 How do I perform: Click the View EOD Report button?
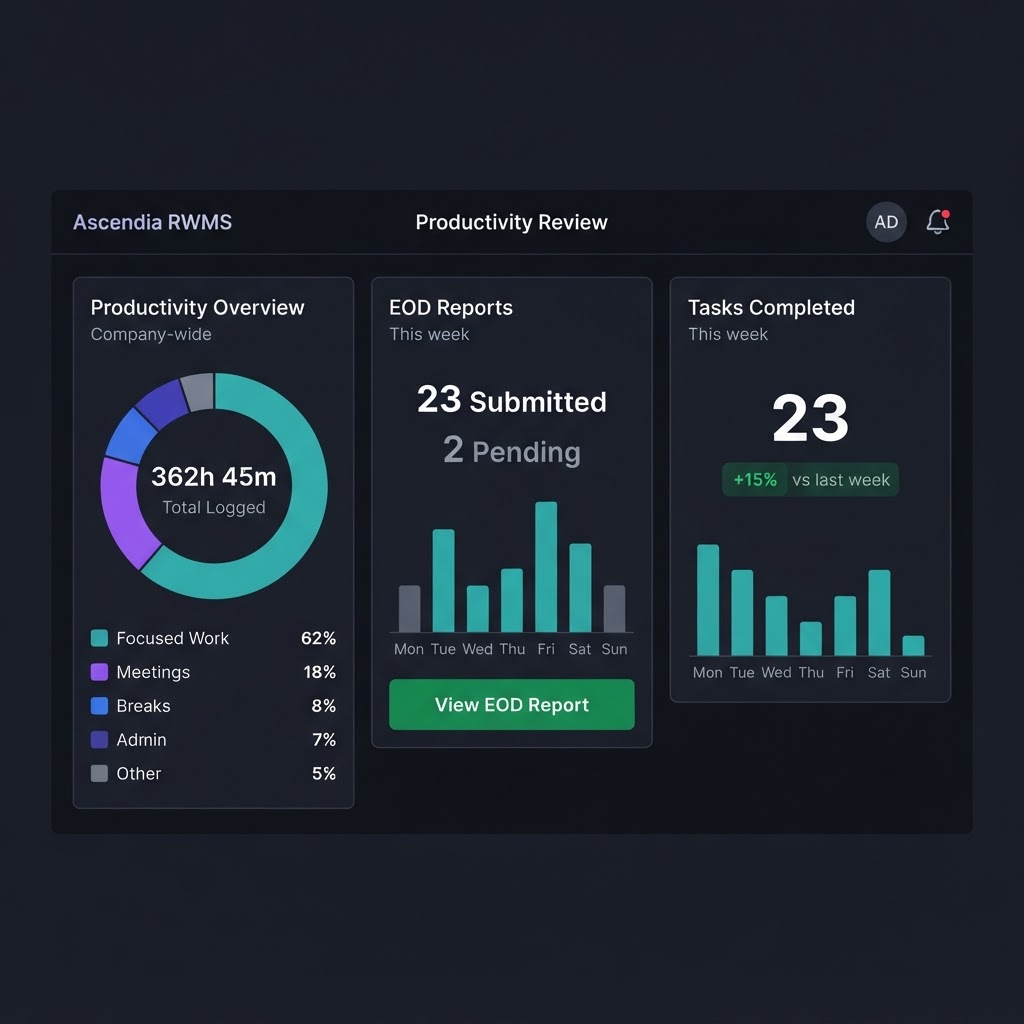tap(511, 705)
